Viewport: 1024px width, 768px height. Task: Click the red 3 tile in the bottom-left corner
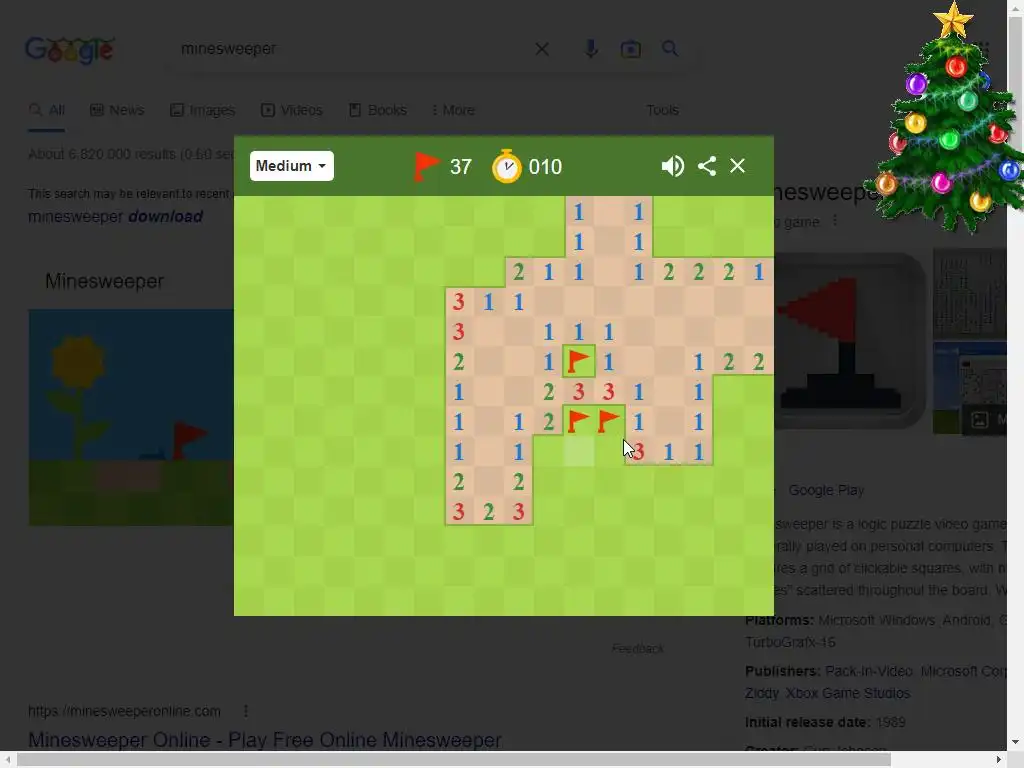coord(458,511)
